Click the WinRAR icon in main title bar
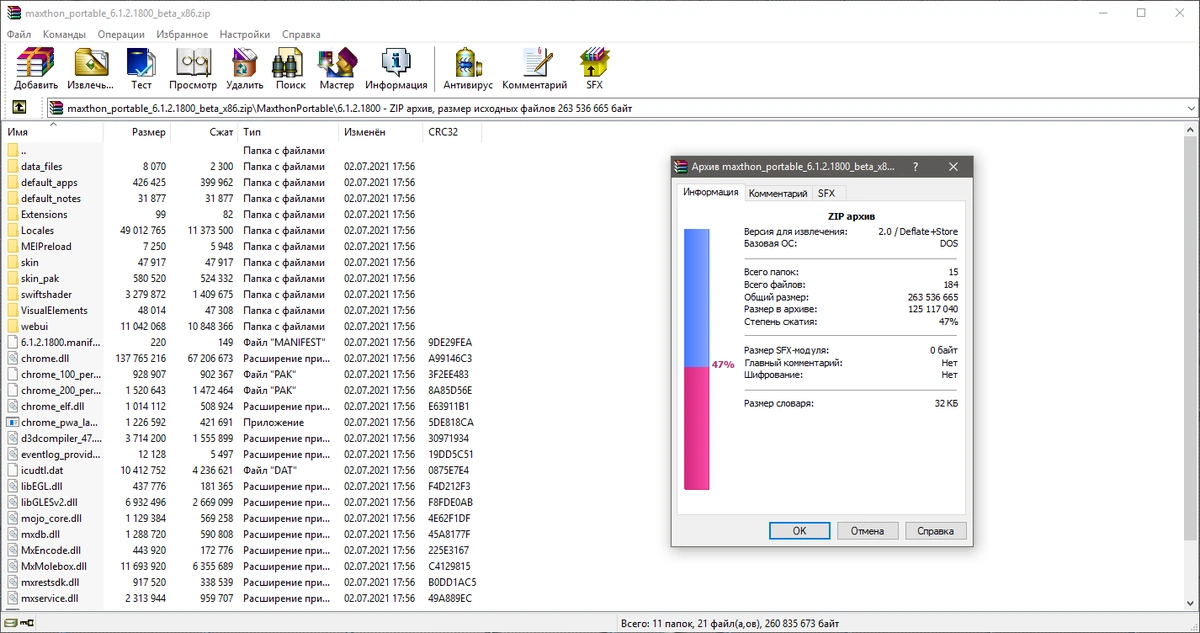 [14, 13]
